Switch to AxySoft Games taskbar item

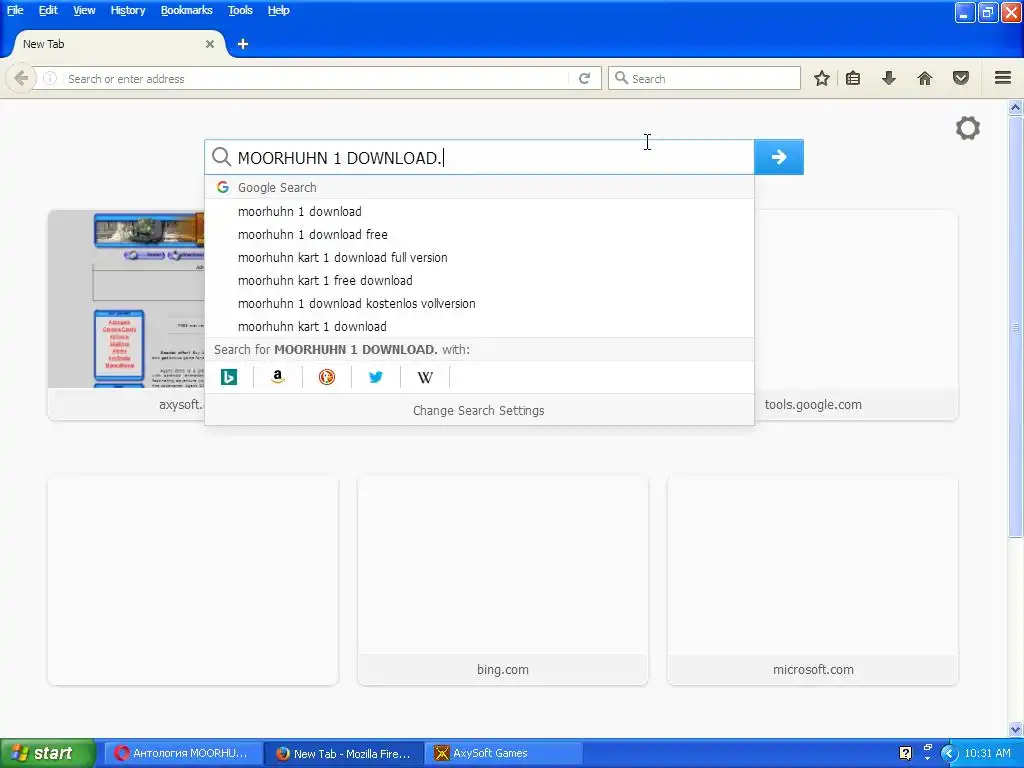click(x=503, y=753)
